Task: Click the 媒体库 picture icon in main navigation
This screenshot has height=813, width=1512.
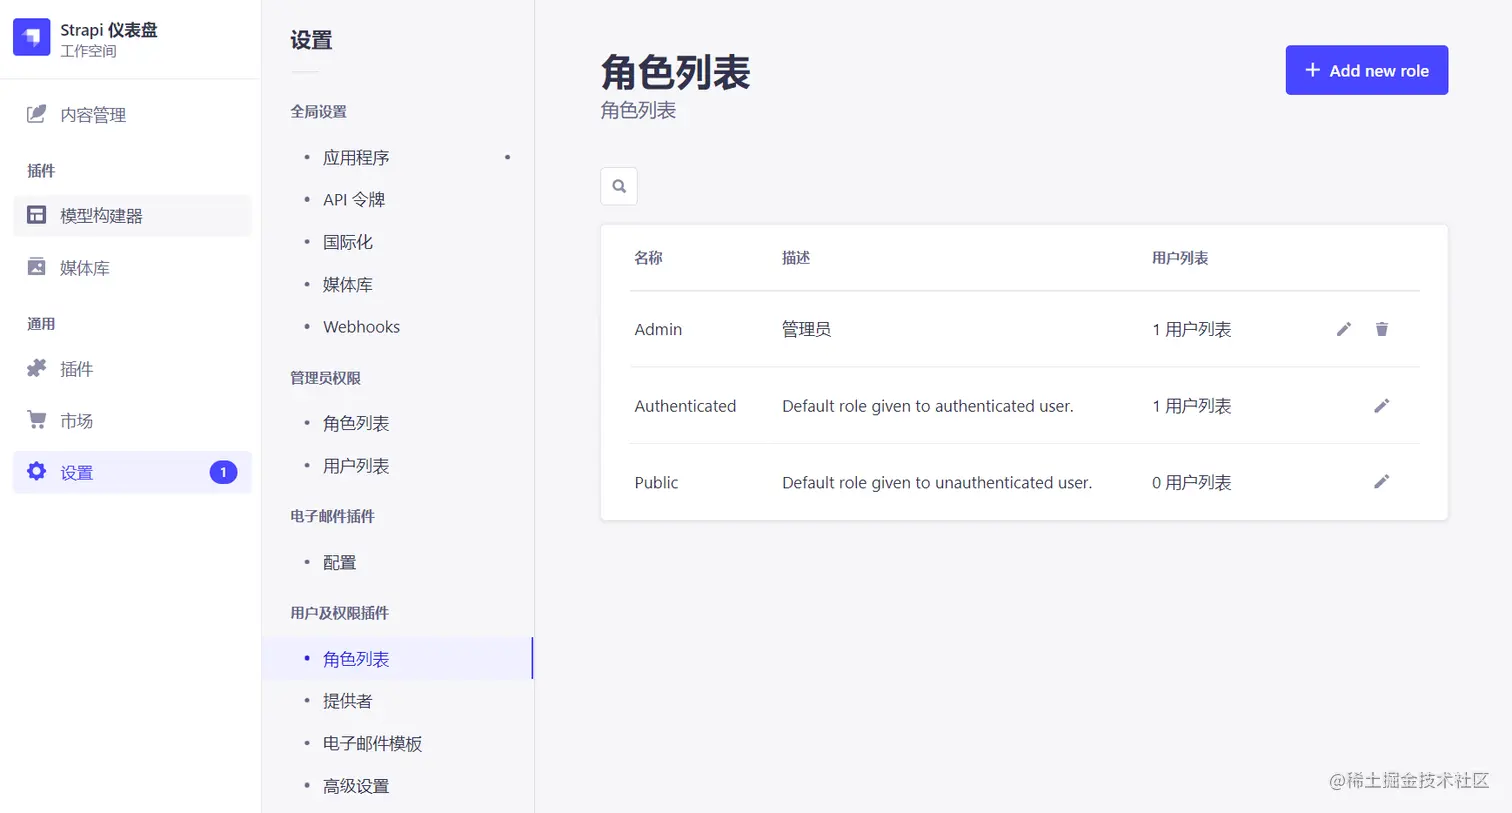Action: coord(36,267)
